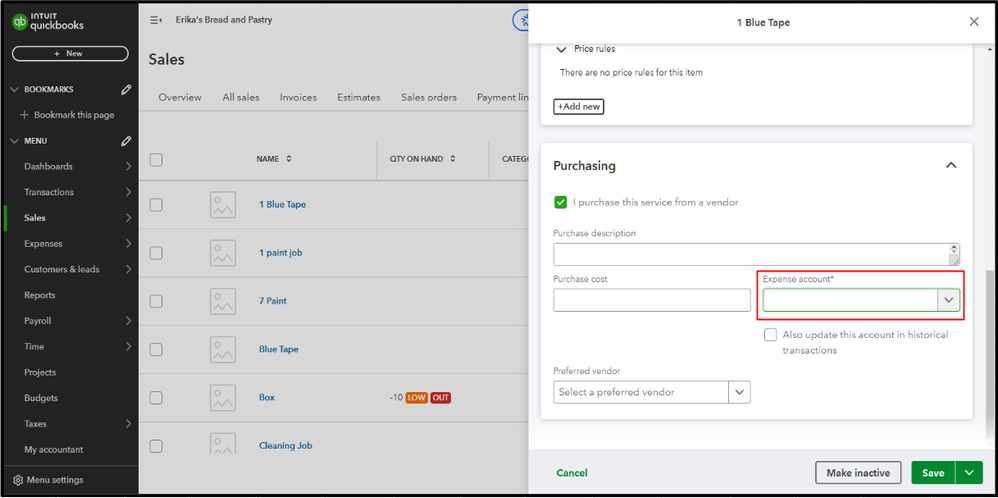This screenshot has width=998, height=498.
Task: Click the pencil icon beside Bookmarks
Action: coord(126,89)
